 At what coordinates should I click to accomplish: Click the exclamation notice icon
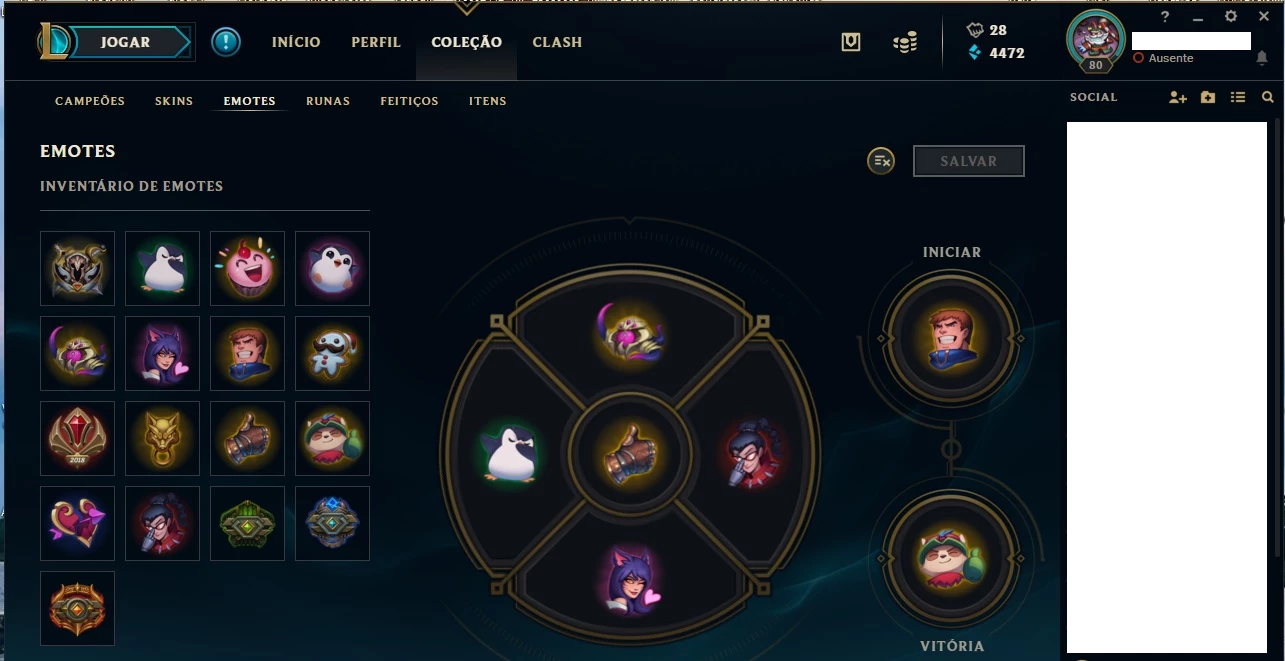(226, 42)
